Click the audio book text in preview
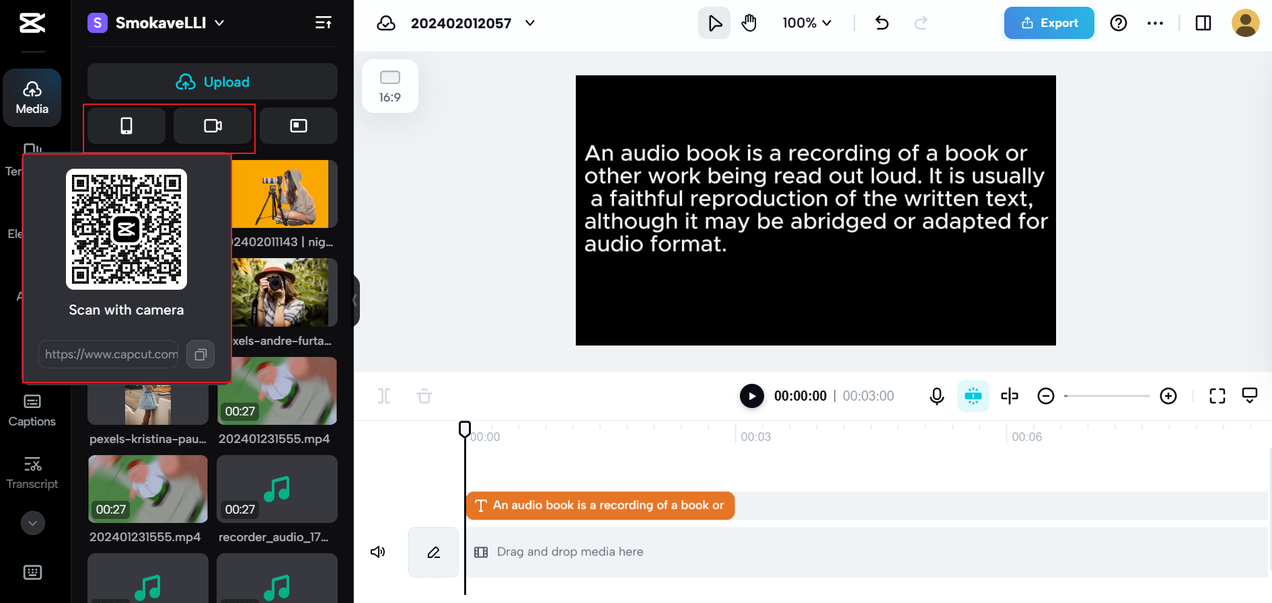1272x603 pixels. click(815, 198)
